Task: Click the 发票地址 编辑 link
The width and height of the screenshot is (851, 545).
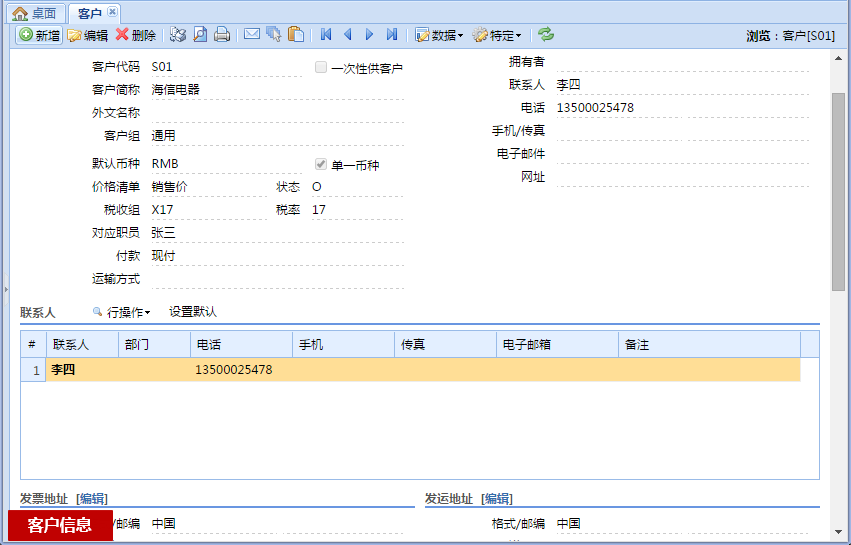Action: pos(92,498)
